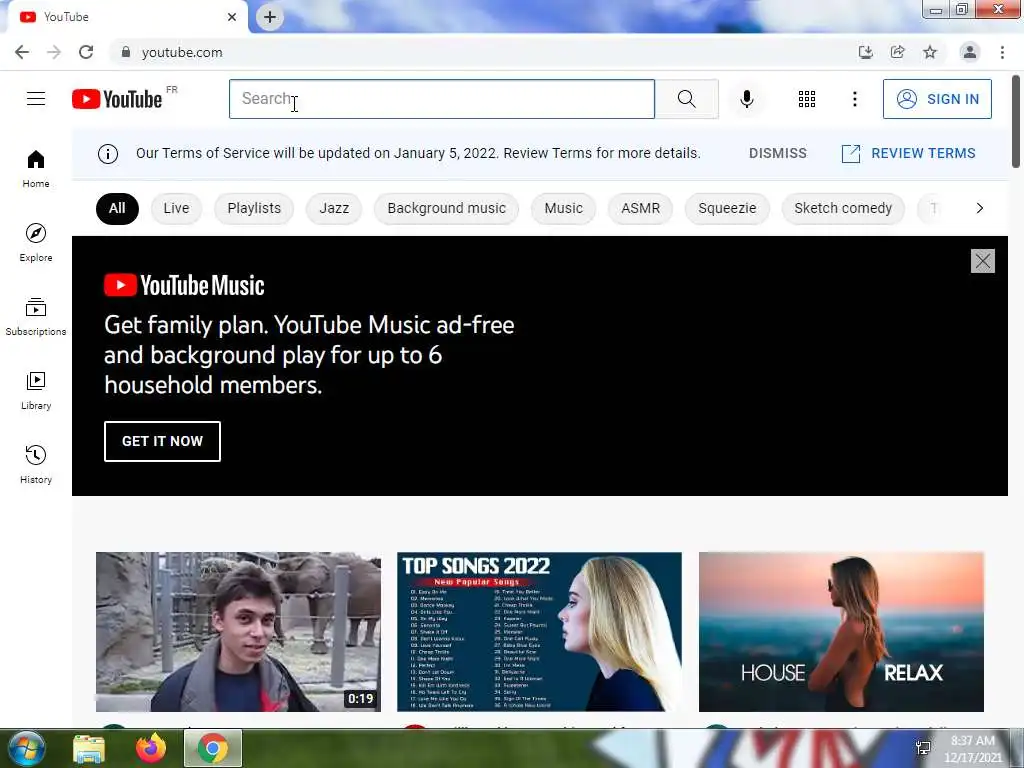This screenshot has width=1024, height=768.
Task: Select the Jazz filter chip
Action: point(334,208)
